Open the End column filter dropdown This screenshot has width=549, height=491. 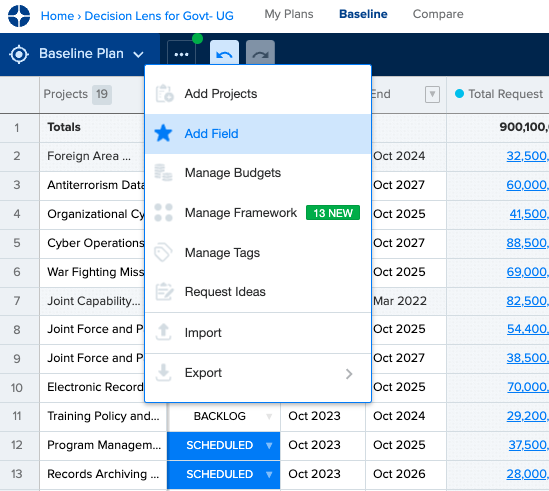[432, 94]
